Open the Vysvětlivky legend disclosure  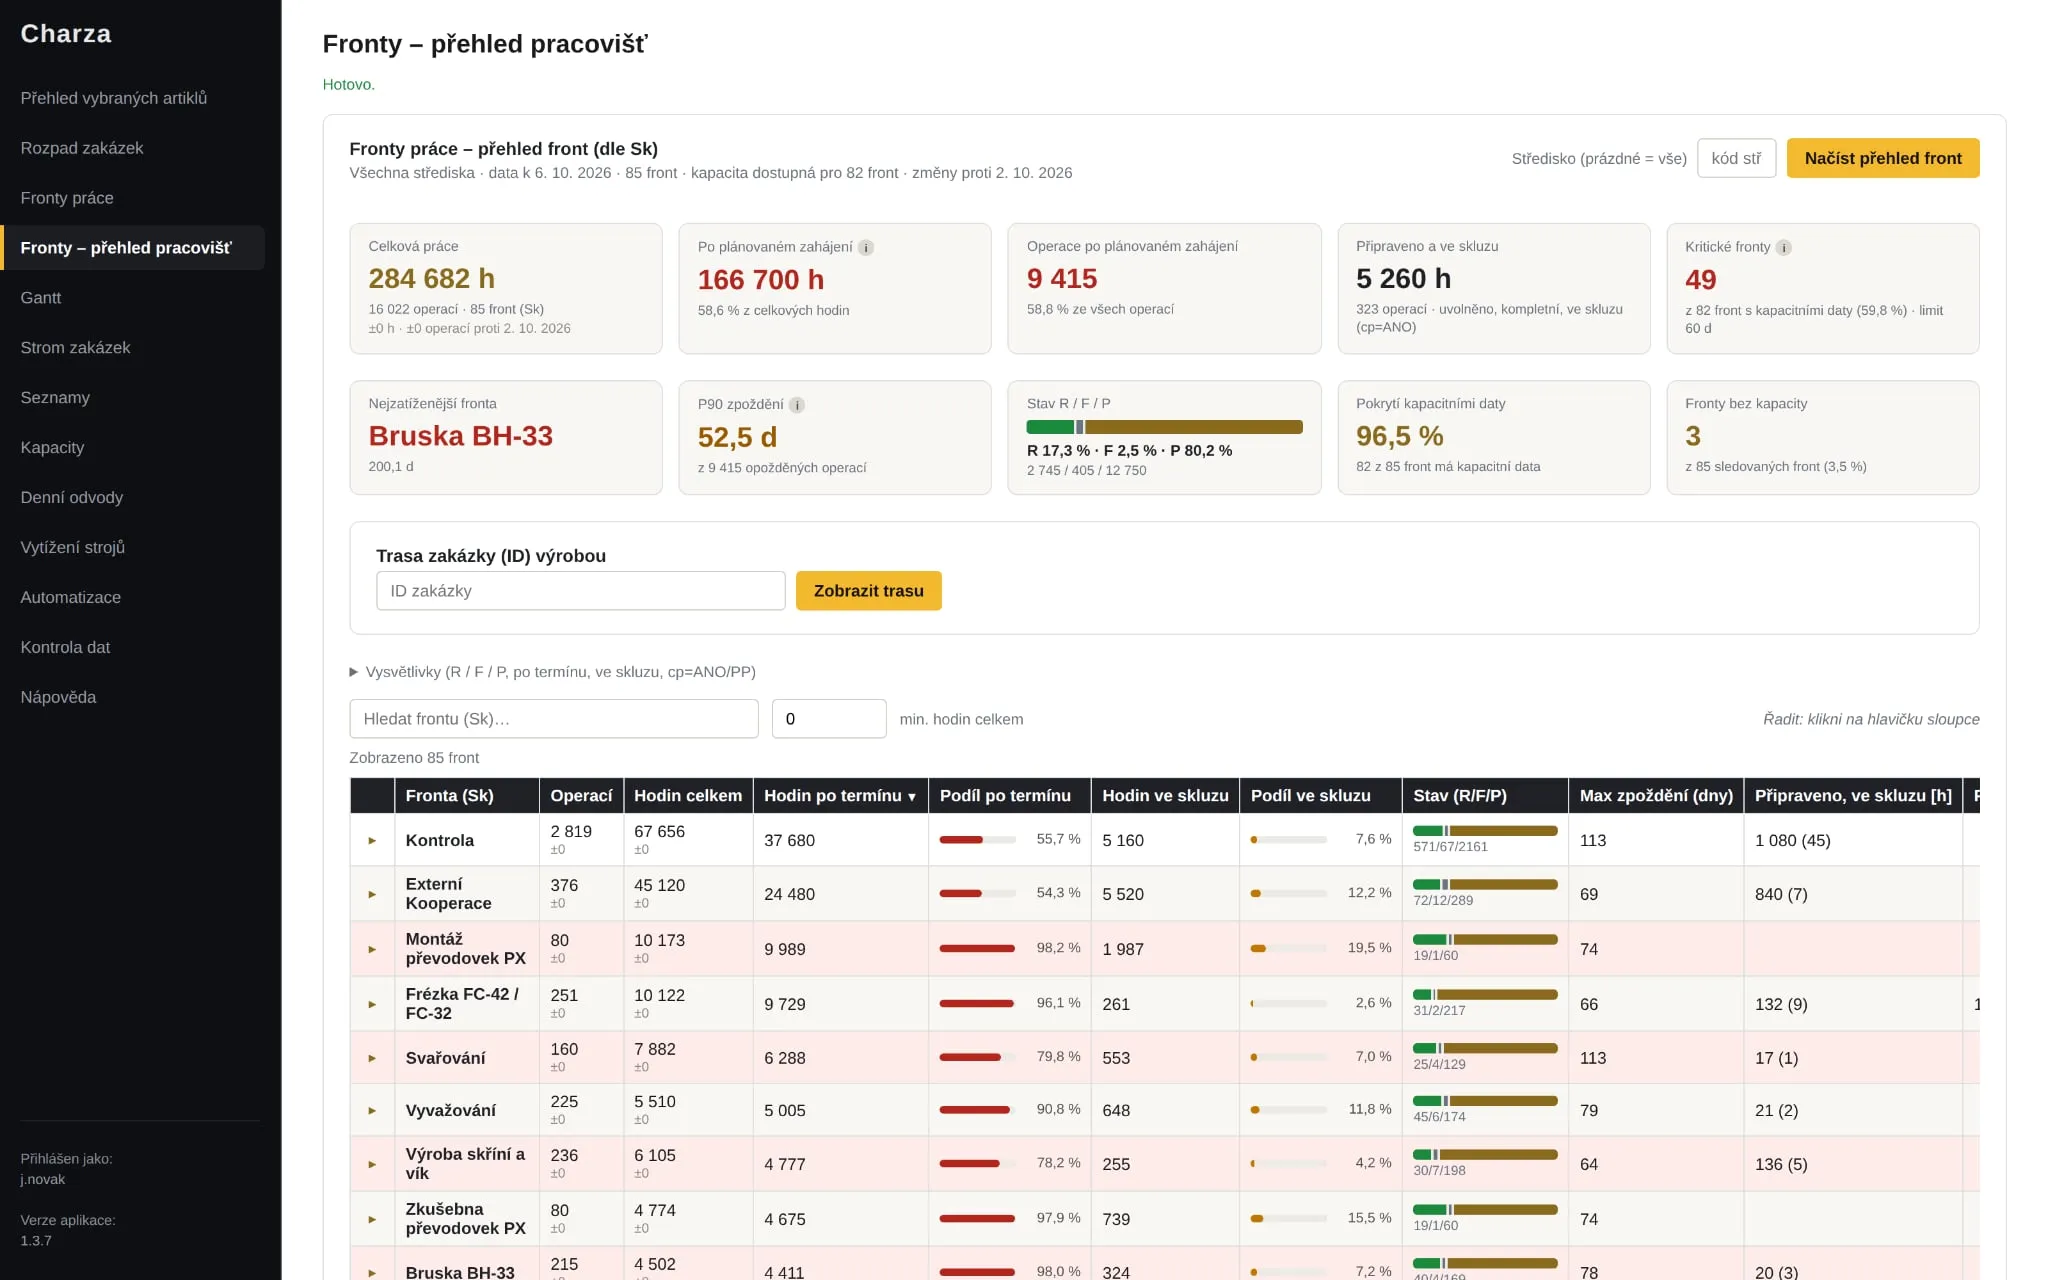coord(552,672)
